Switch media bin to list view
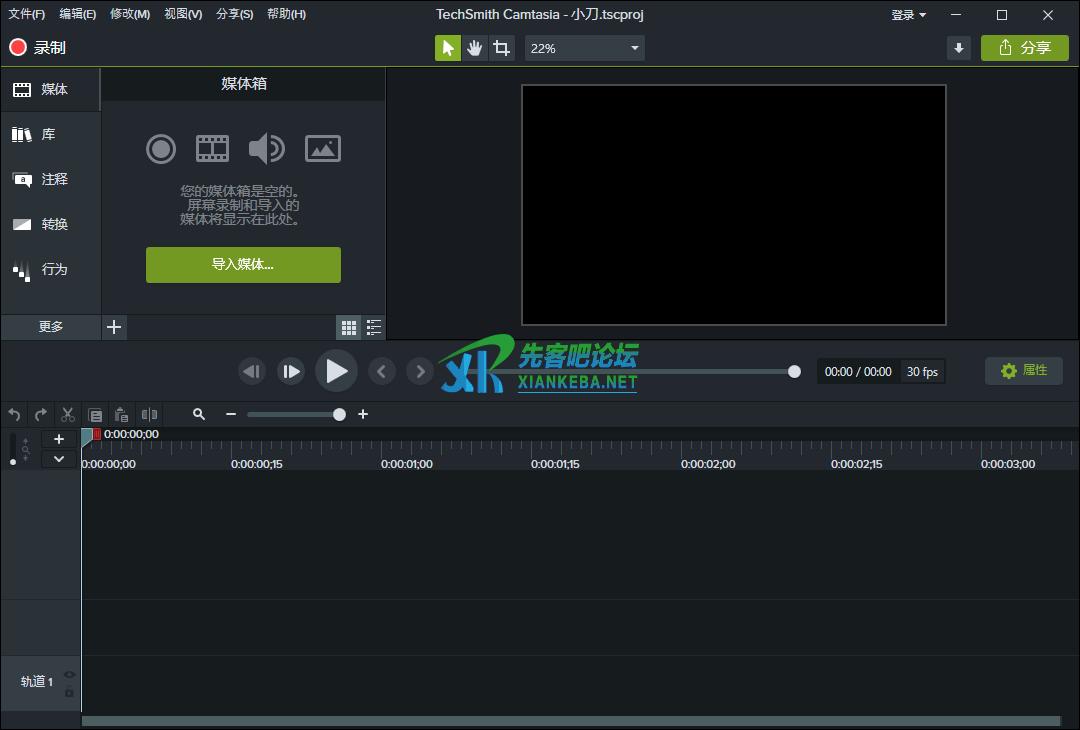This screenshot has width=1080, height=730. [374, 327]
